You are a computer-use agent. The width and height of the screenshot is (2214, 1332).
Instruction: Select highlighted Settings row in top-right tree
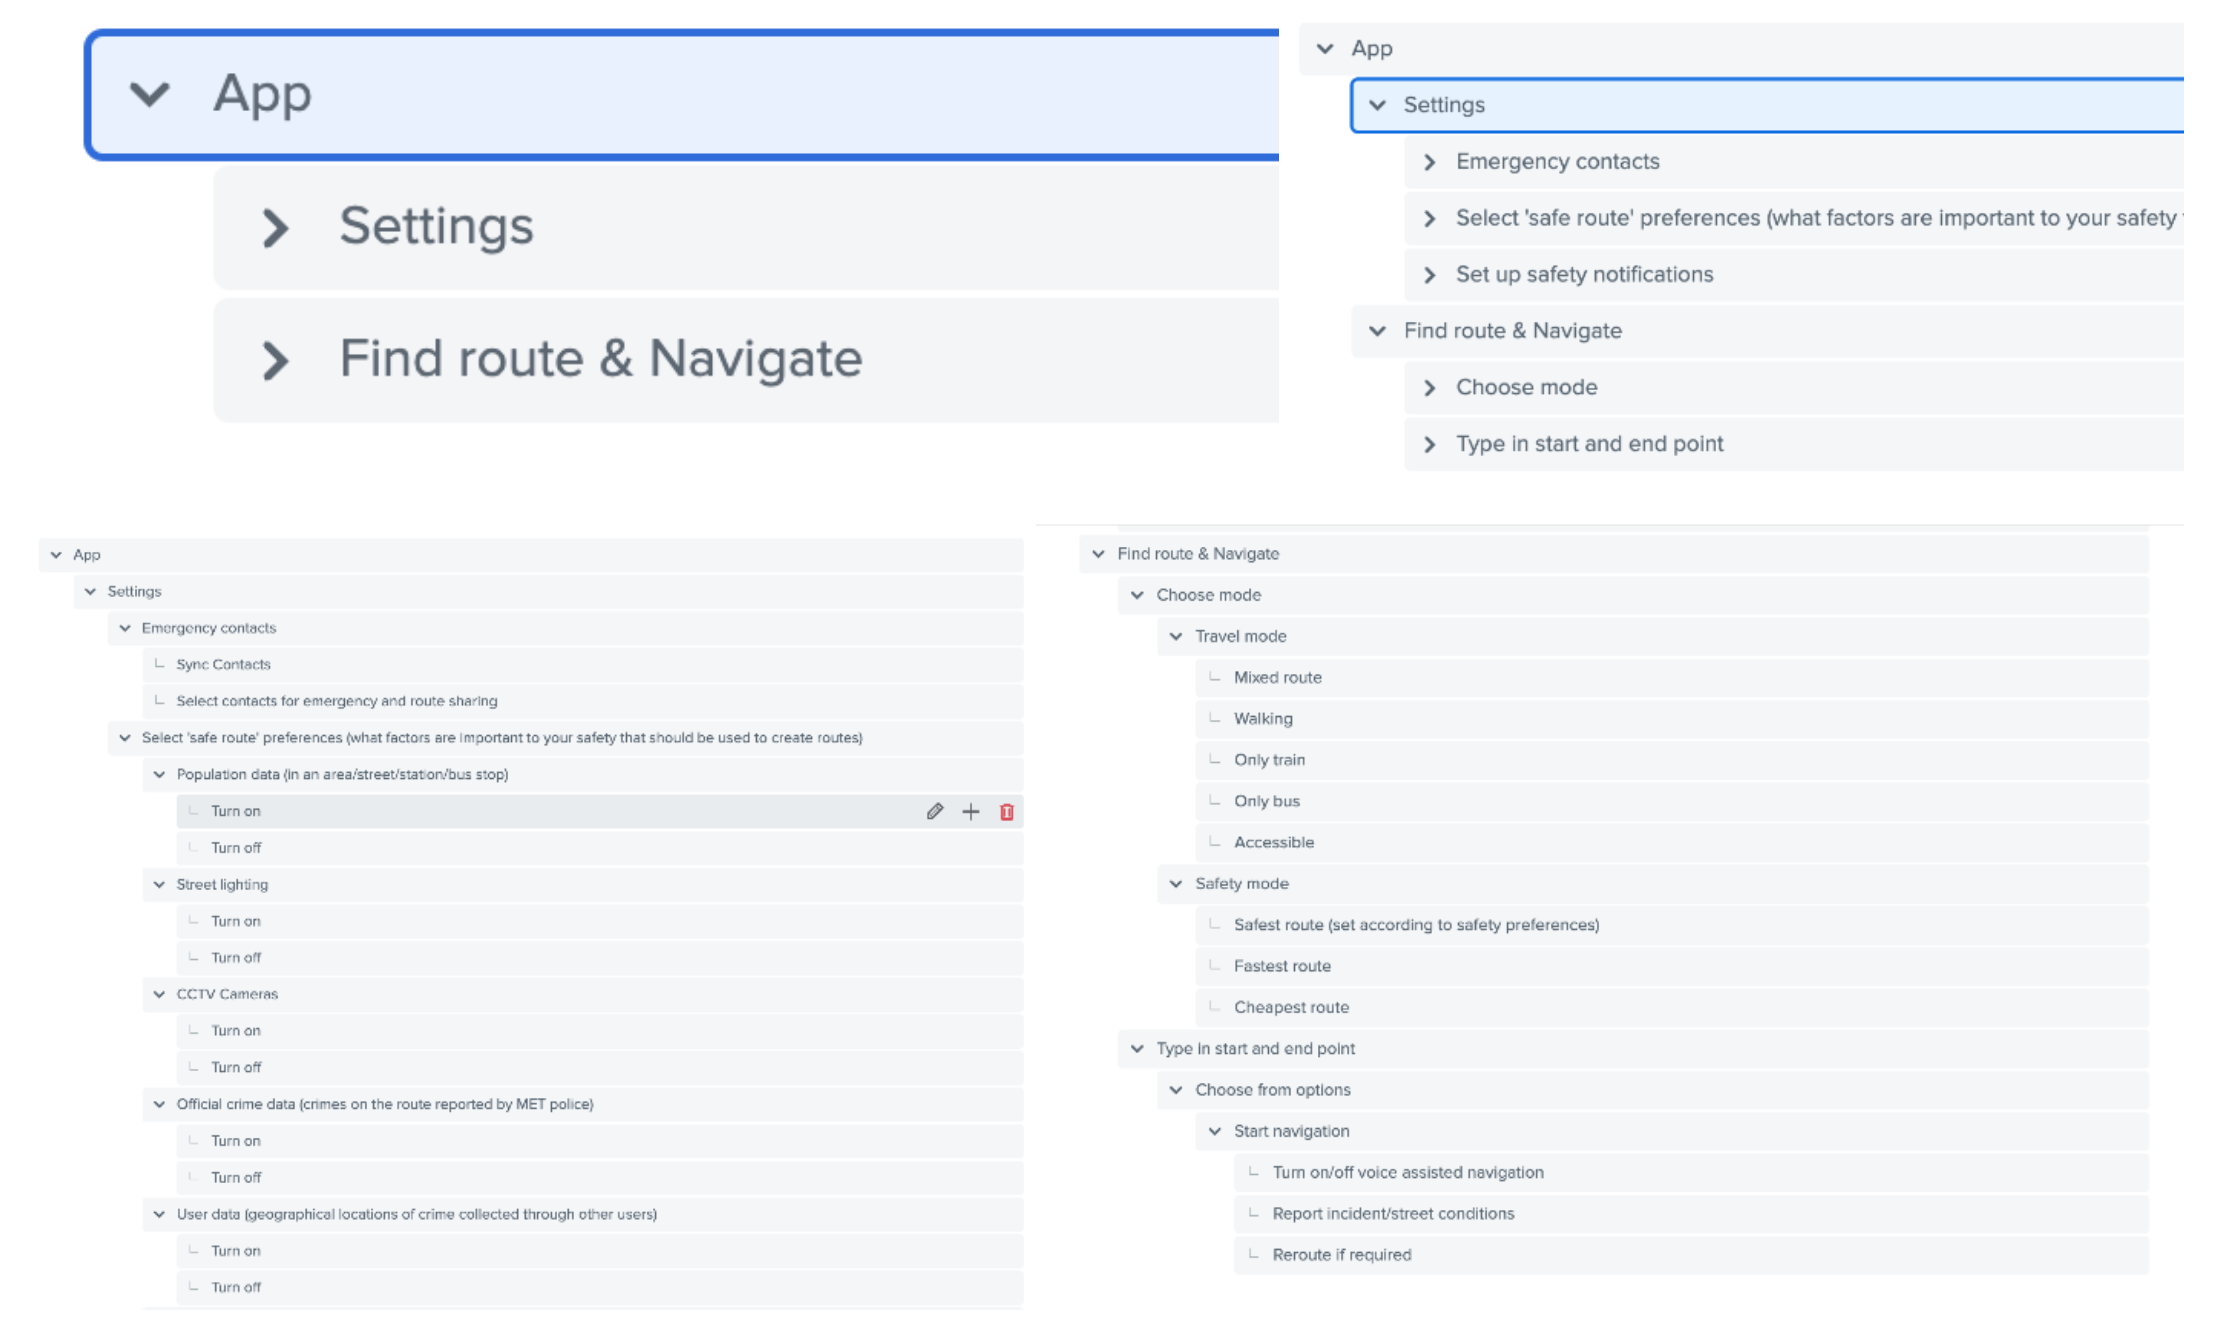[x=1443, y=105]
